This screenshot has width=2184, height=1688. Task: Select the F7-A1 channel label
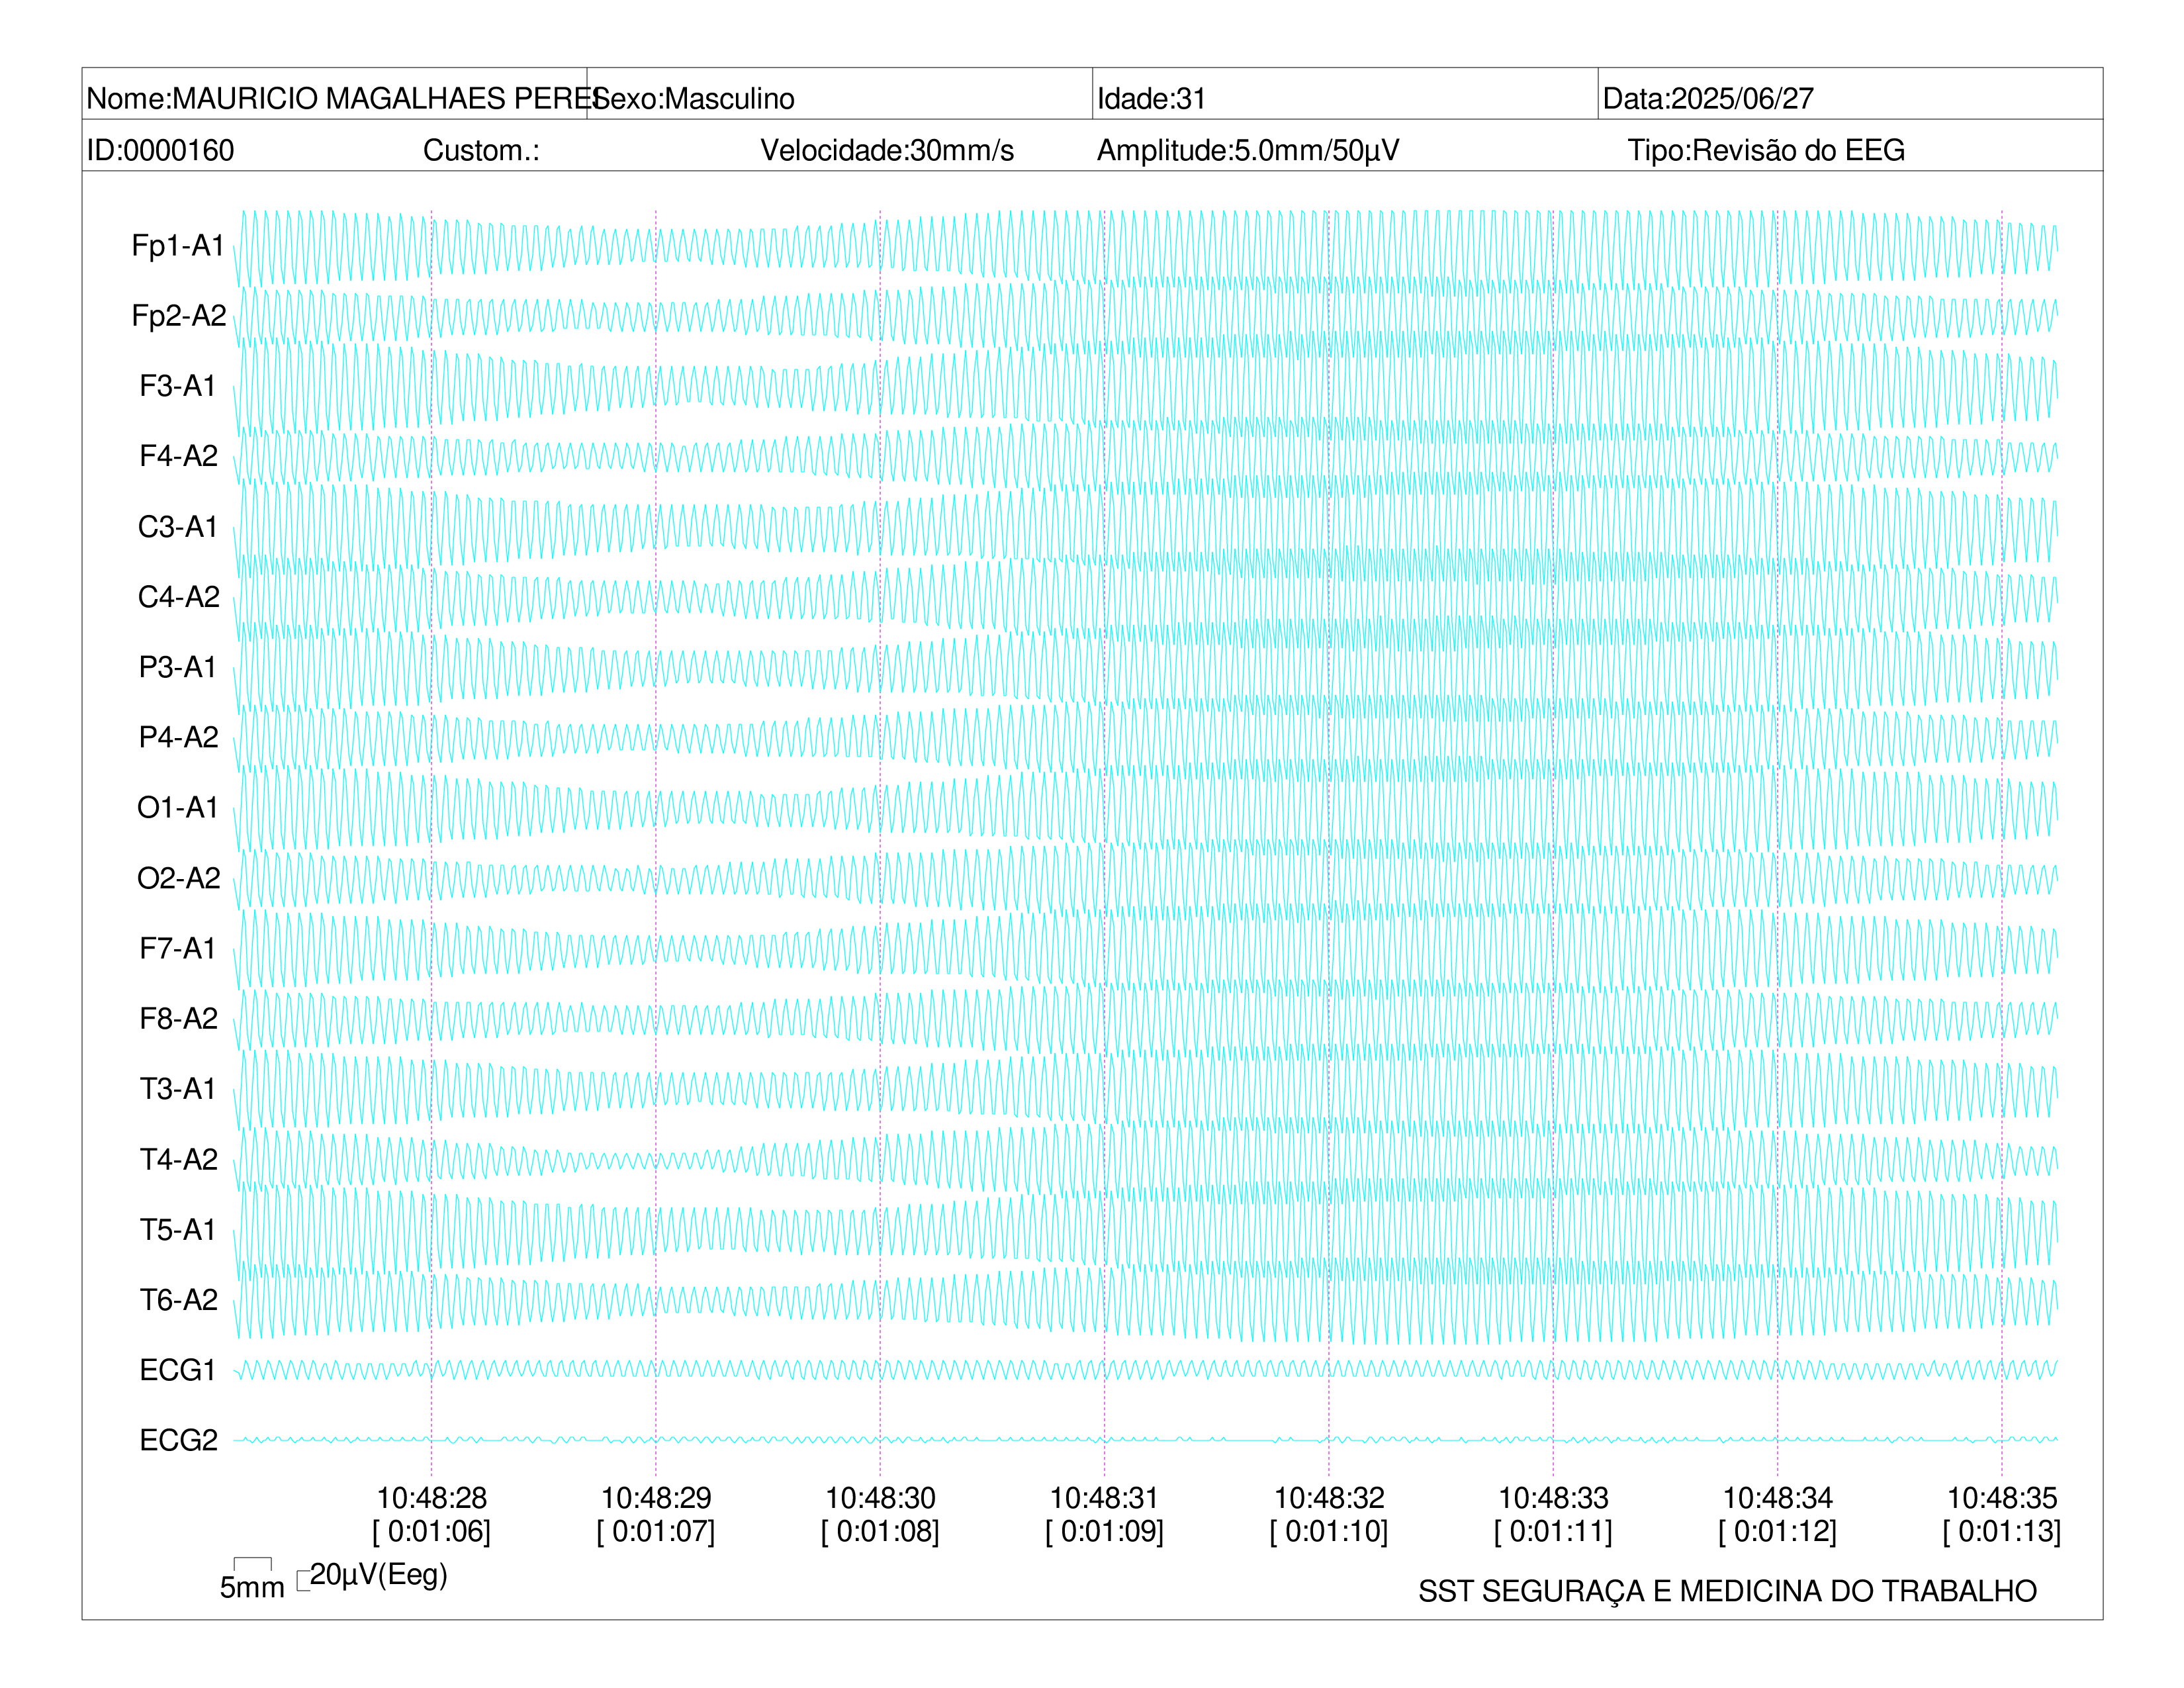[x=178, y=948]
